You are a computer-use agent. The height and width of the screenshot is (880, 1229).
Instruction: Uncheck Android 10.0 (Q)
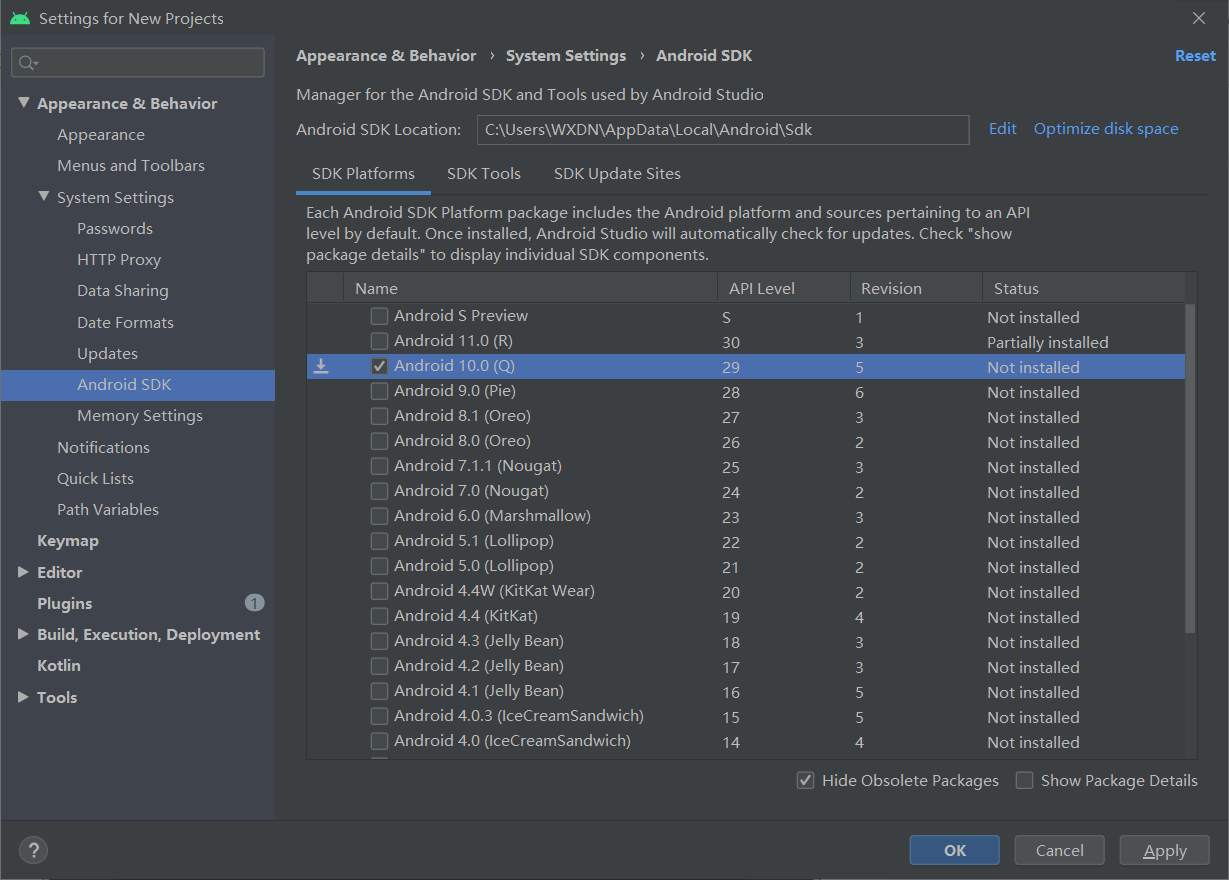pyautogui.click(x=379, y=366)
